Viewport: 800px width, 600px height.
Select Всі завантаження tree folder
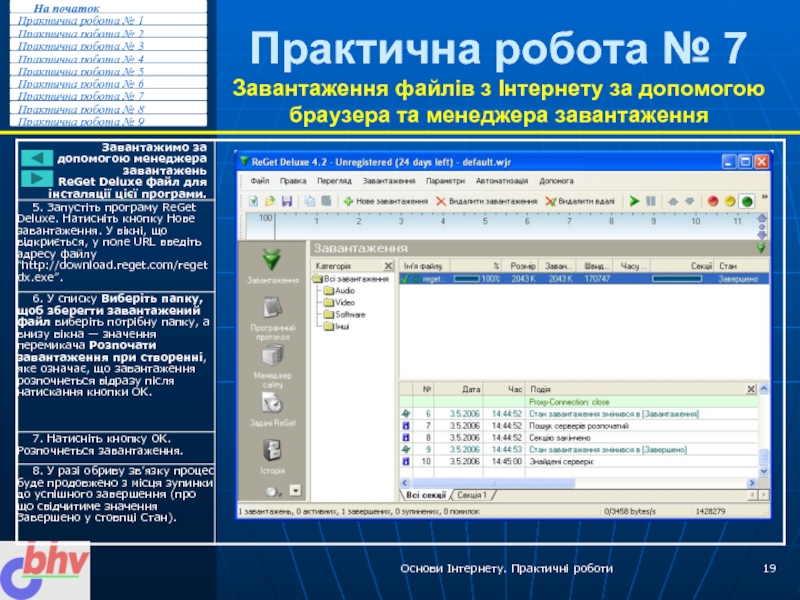click(351, 279)
